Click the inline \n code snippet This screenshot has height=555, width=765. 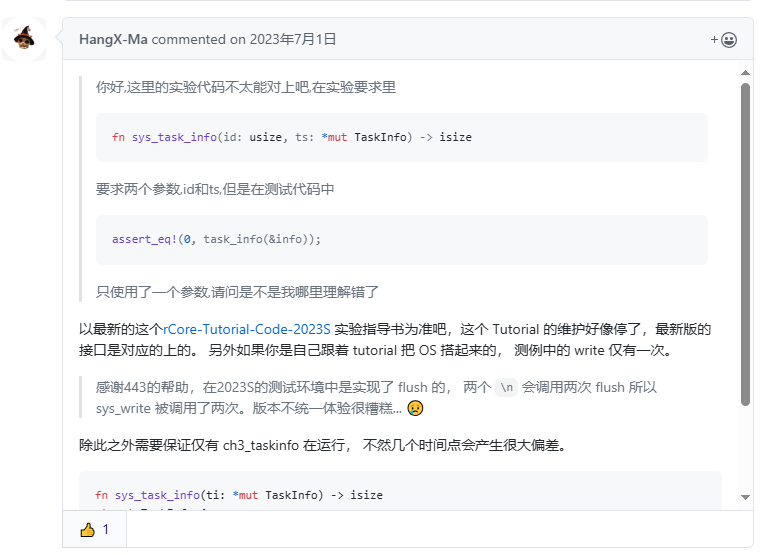point(507,387)
